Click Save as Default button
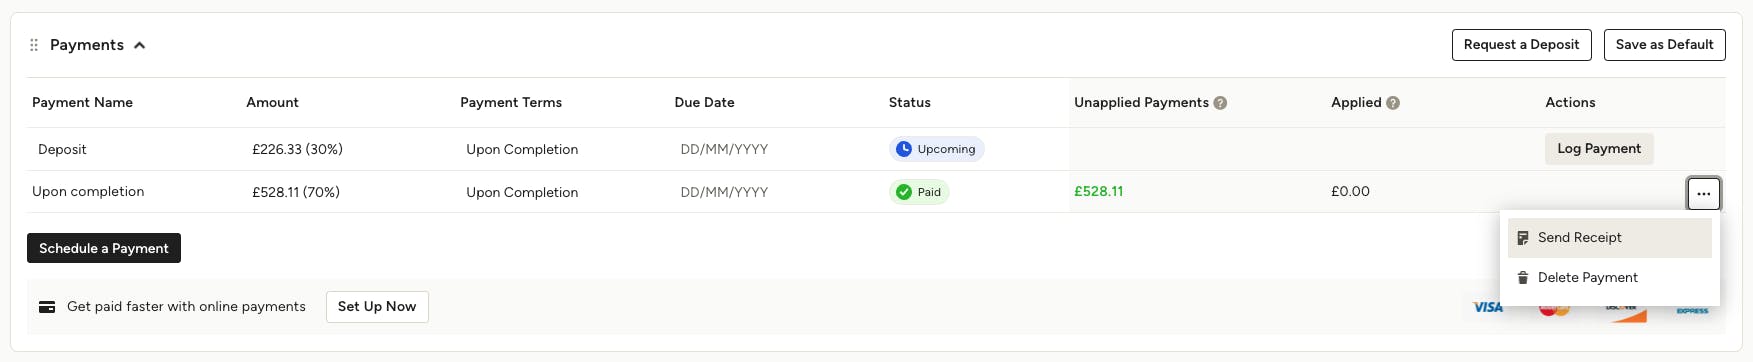This screenshot has height=362, width=1753. click(x=1664, y=45)
